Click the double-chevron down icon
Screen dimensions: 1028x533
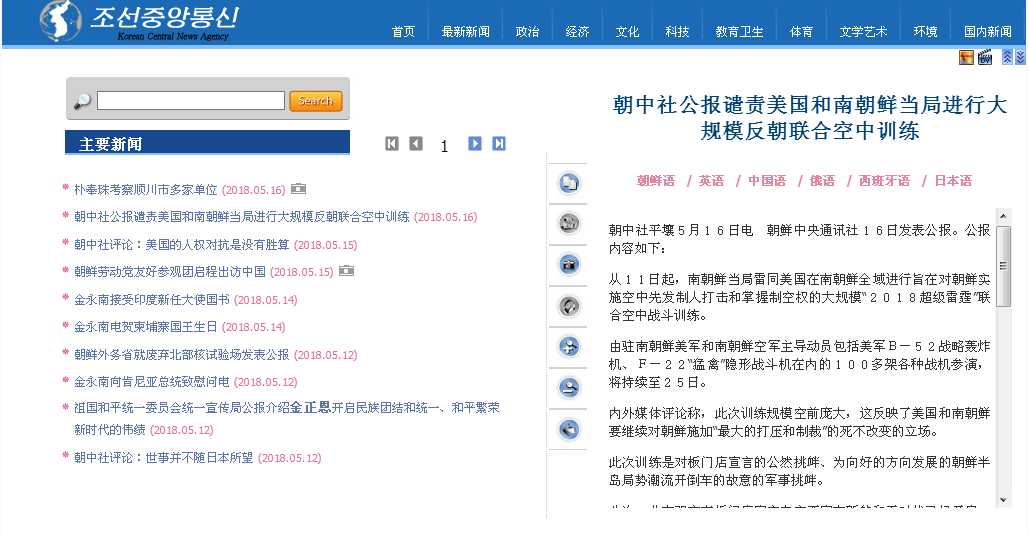[x=1020, y=57]
